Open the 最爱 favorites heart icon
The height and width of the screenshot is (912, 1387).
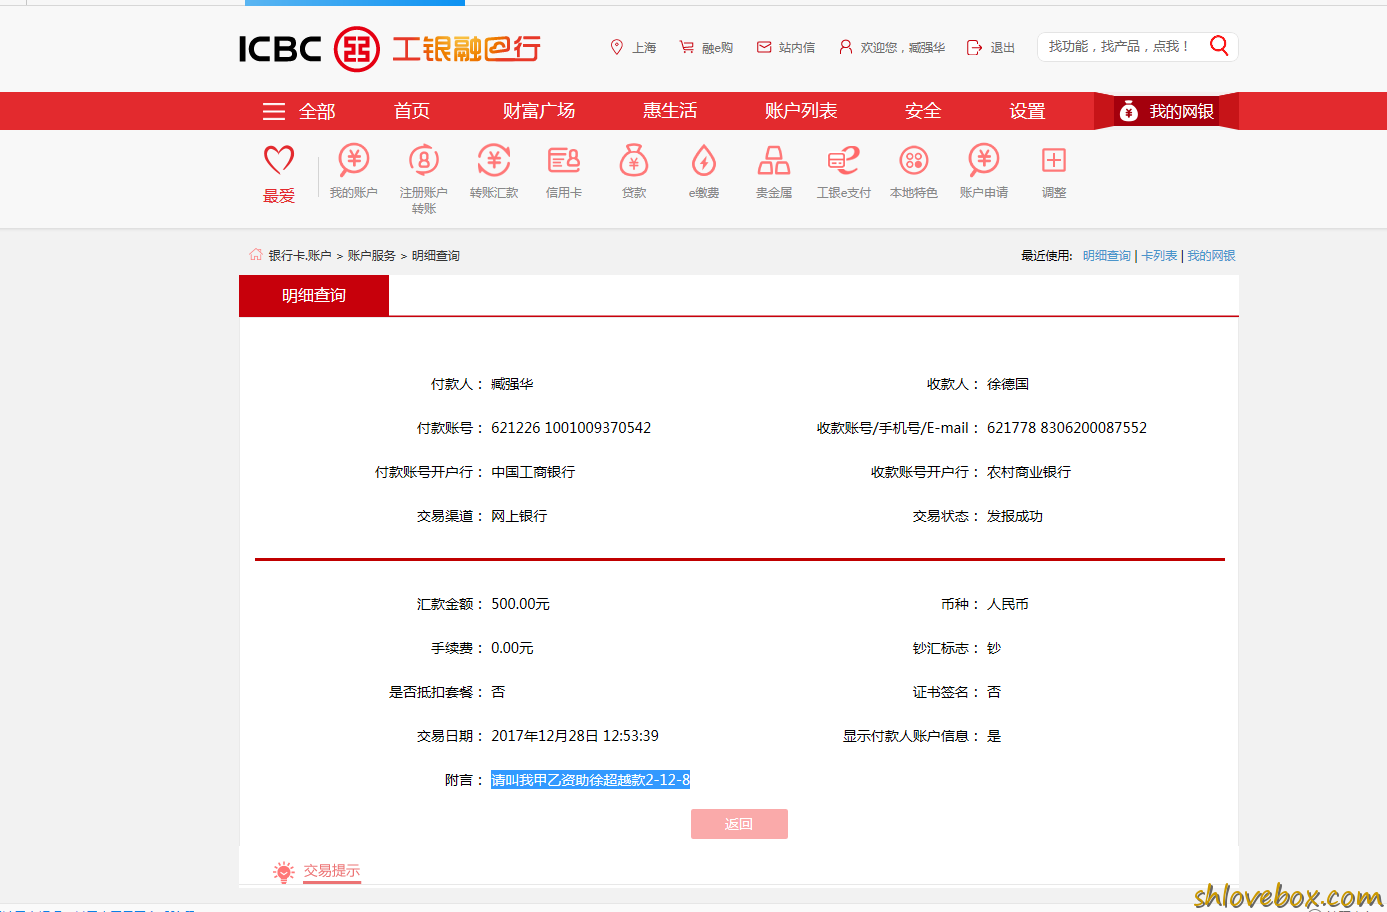[279, 159]
